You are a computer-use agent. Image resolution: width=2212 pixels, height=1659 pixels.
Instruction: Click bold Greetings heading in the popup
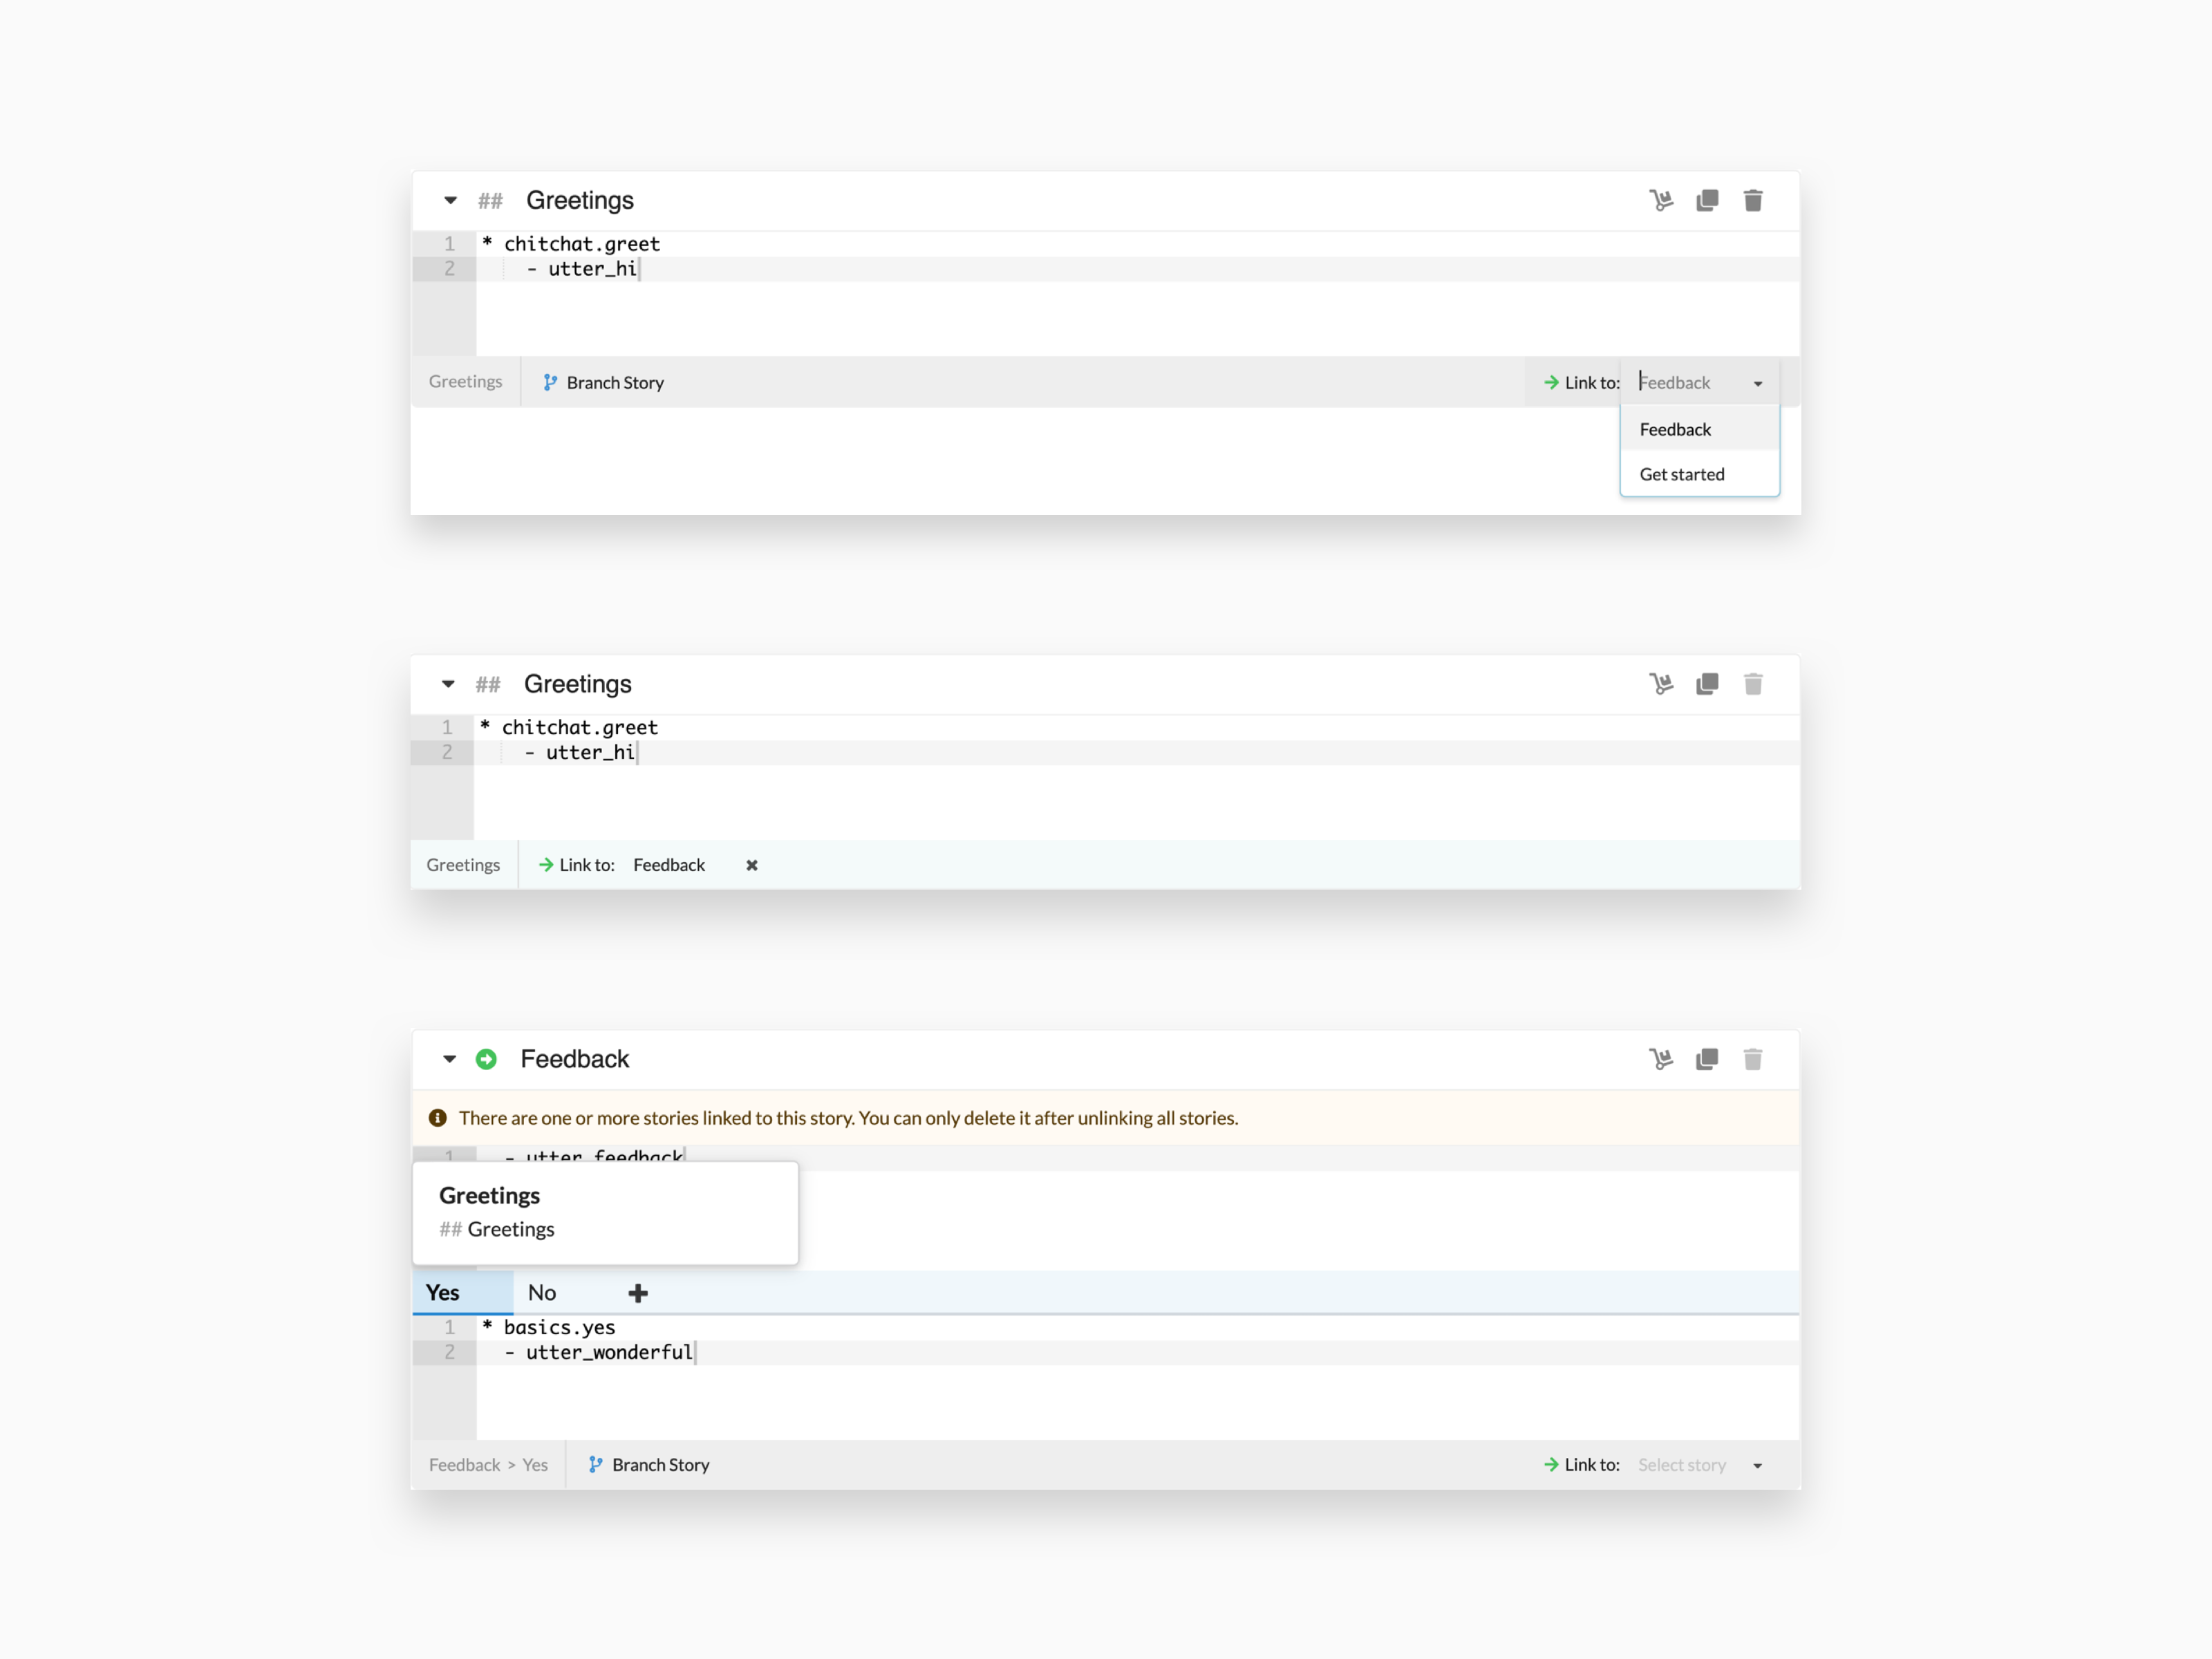tap(489, 1196)
